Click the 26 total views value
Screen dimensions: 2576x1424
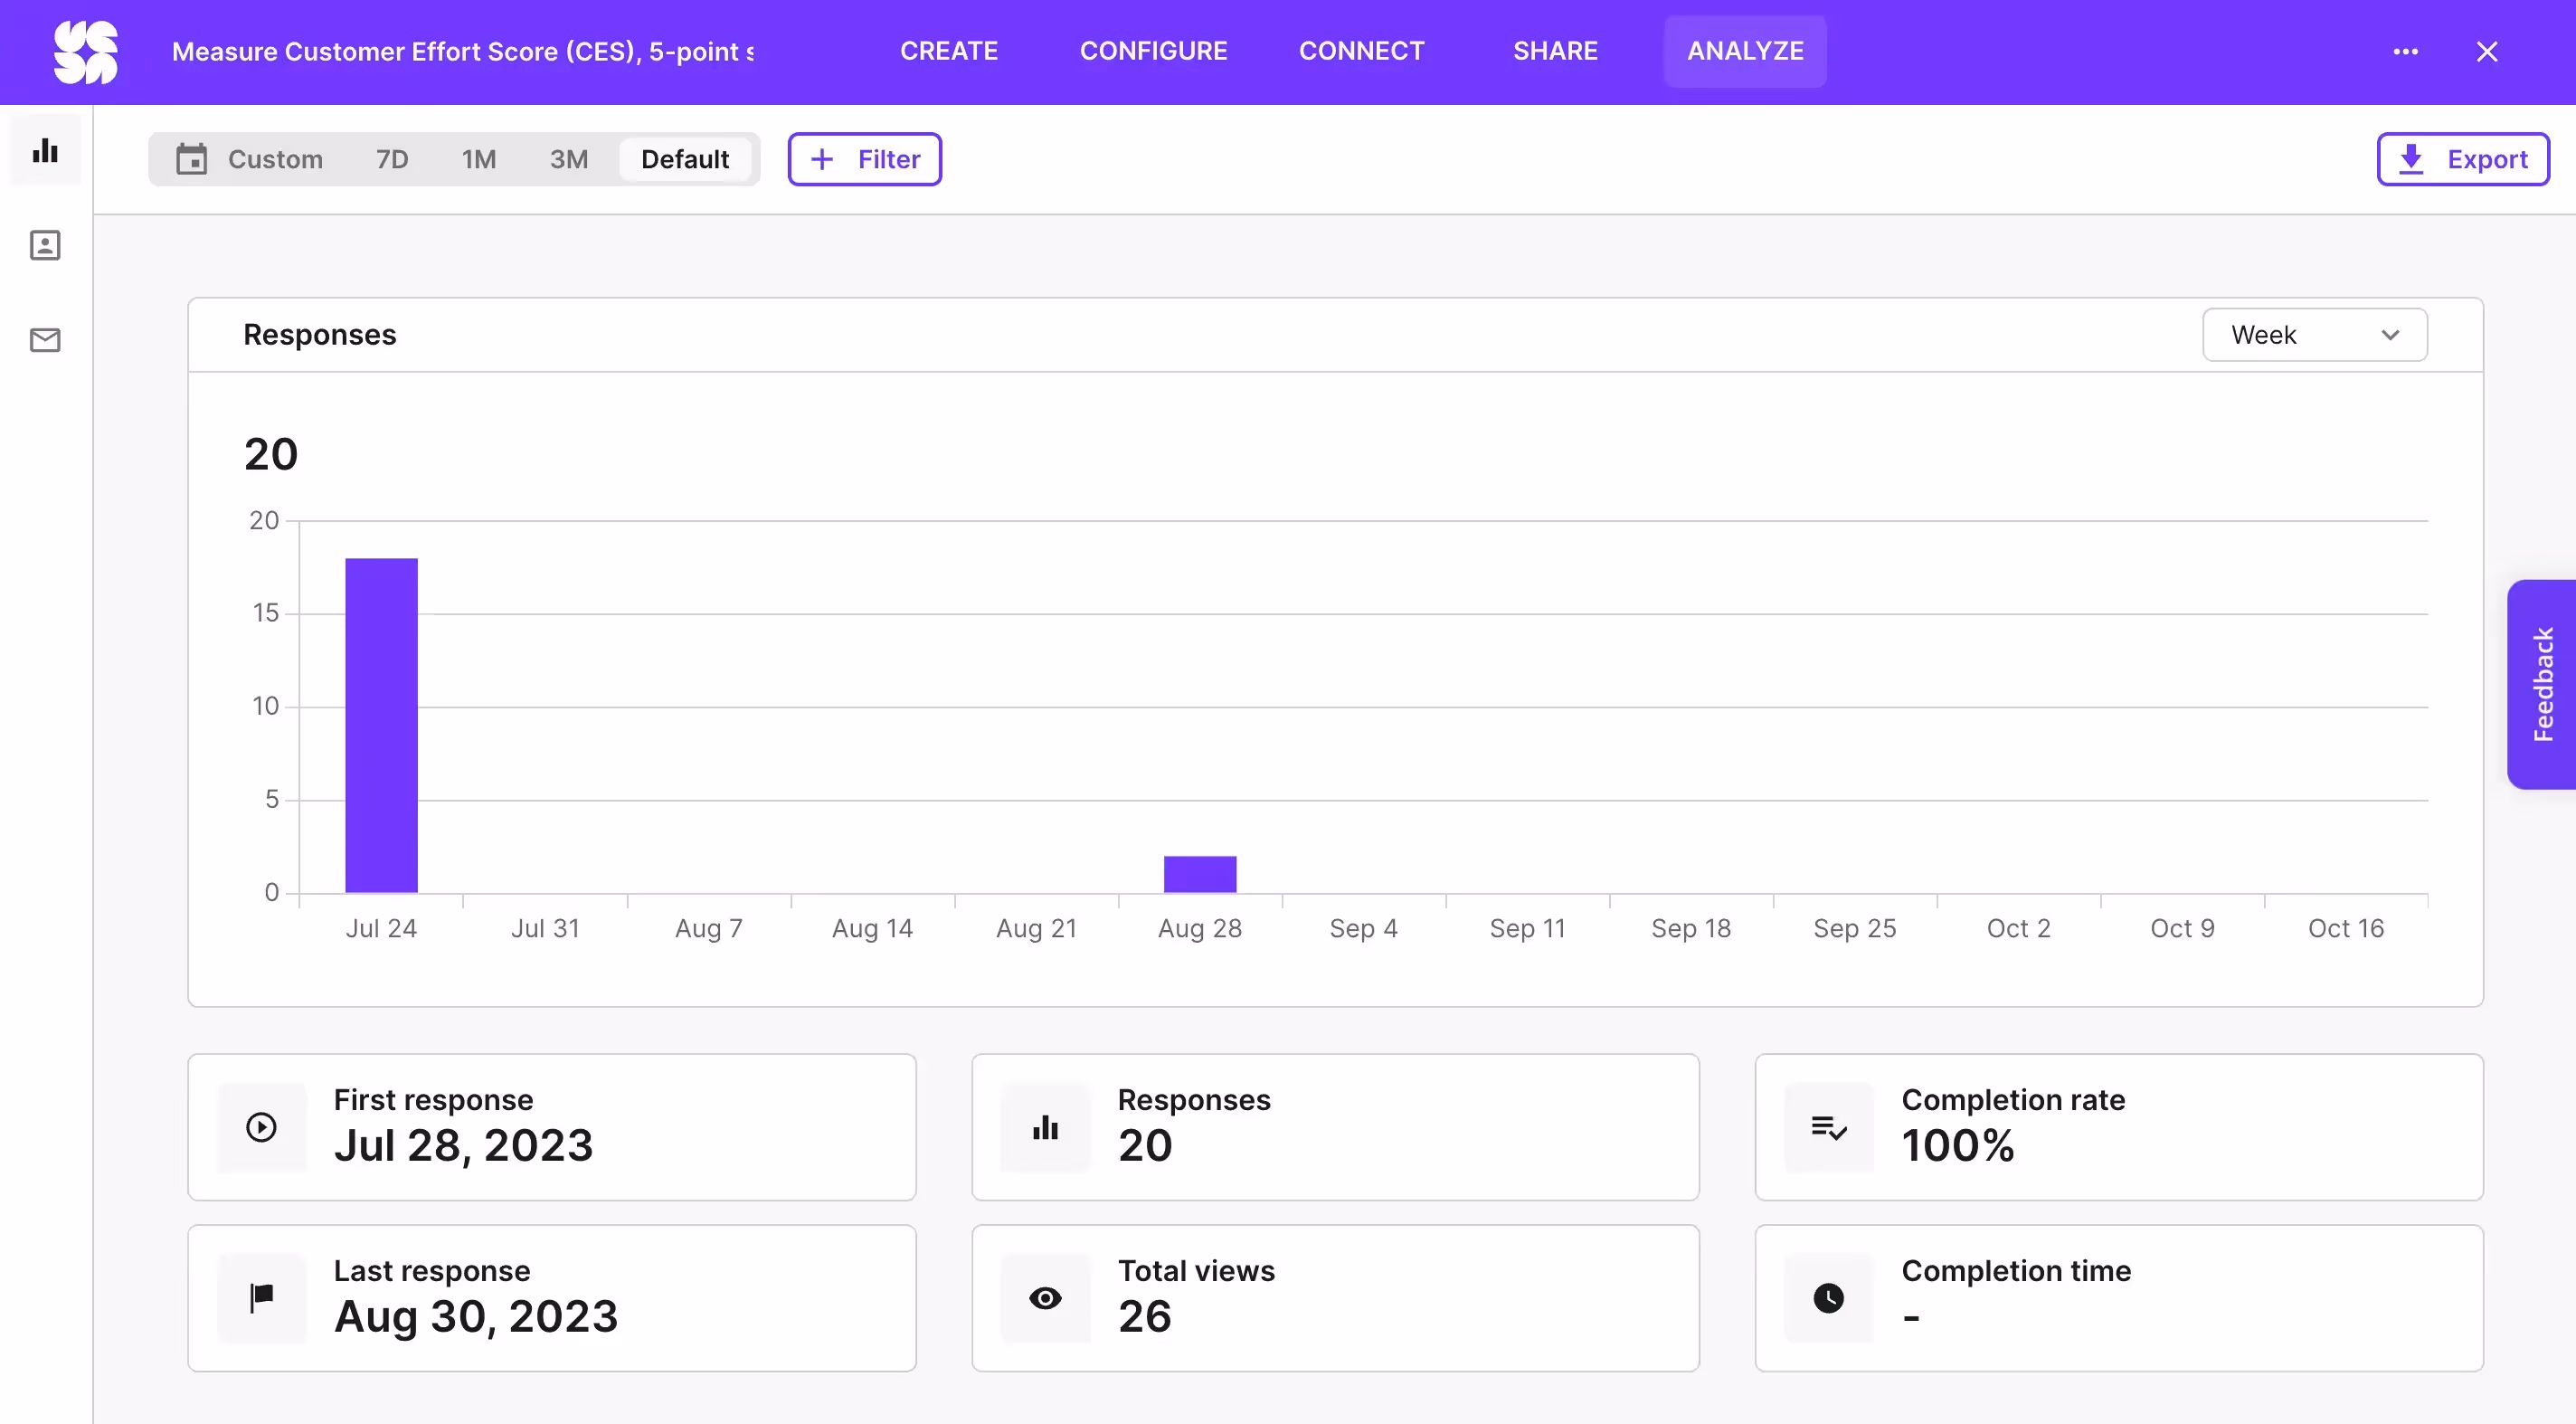click(x=1144, y=1316)
